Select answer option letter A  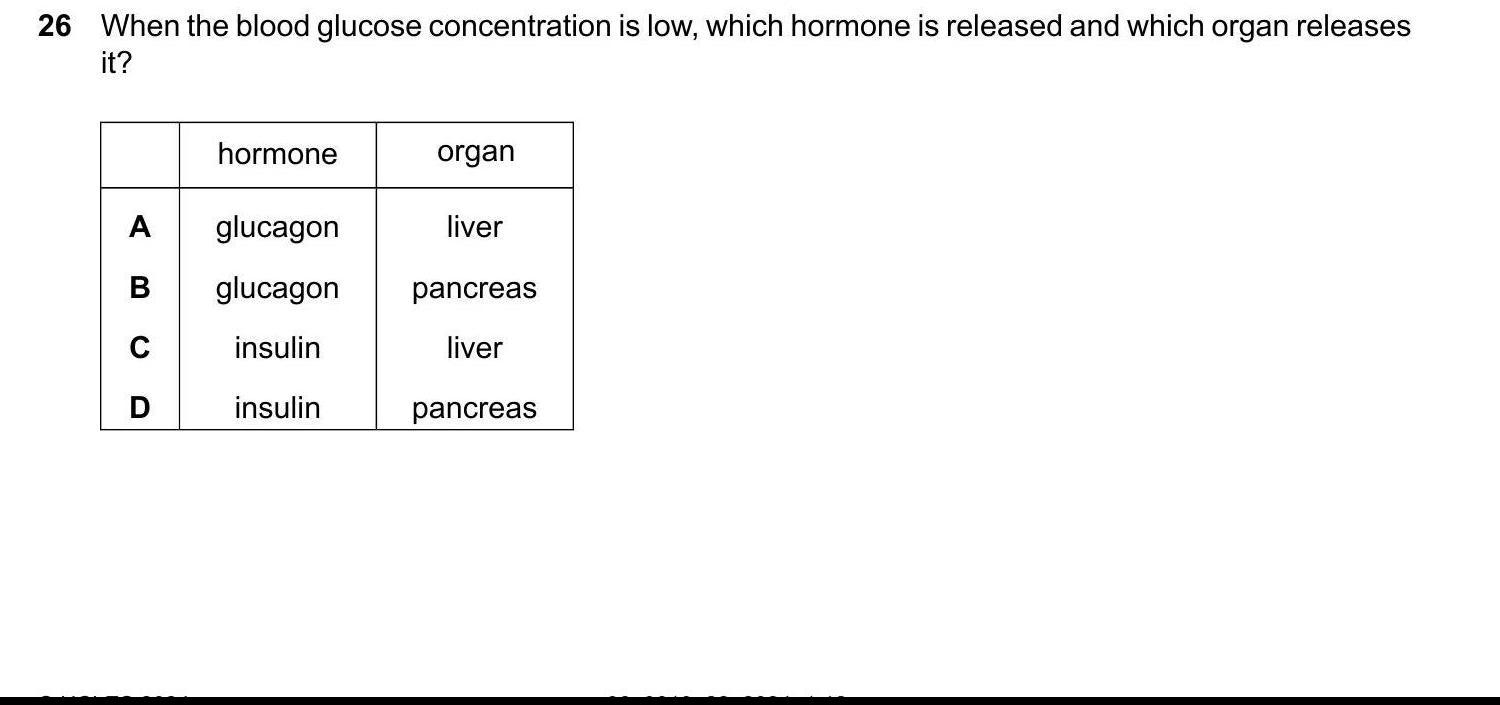(140, 228)
